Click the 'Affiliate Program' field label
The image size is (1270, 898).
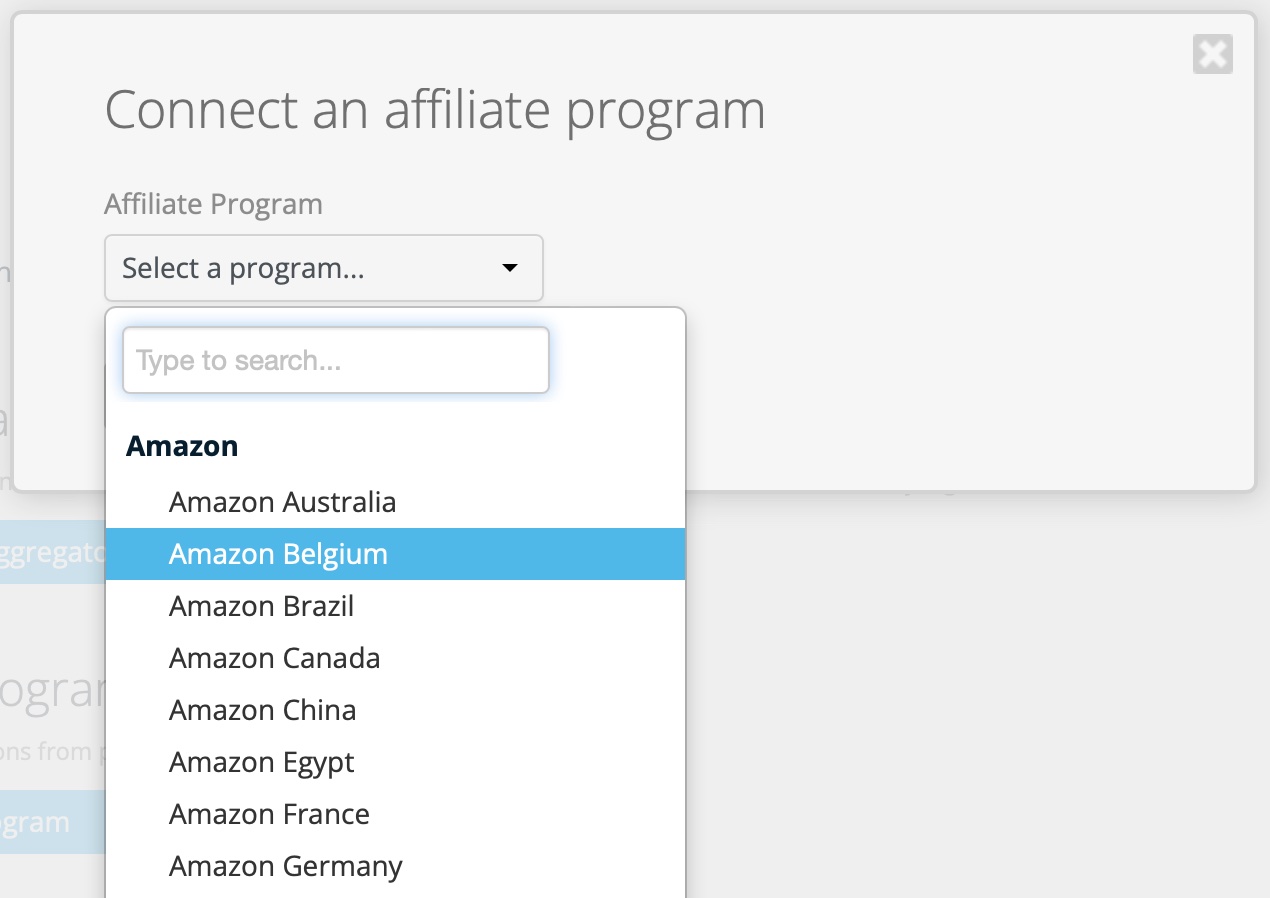(213, 204)
